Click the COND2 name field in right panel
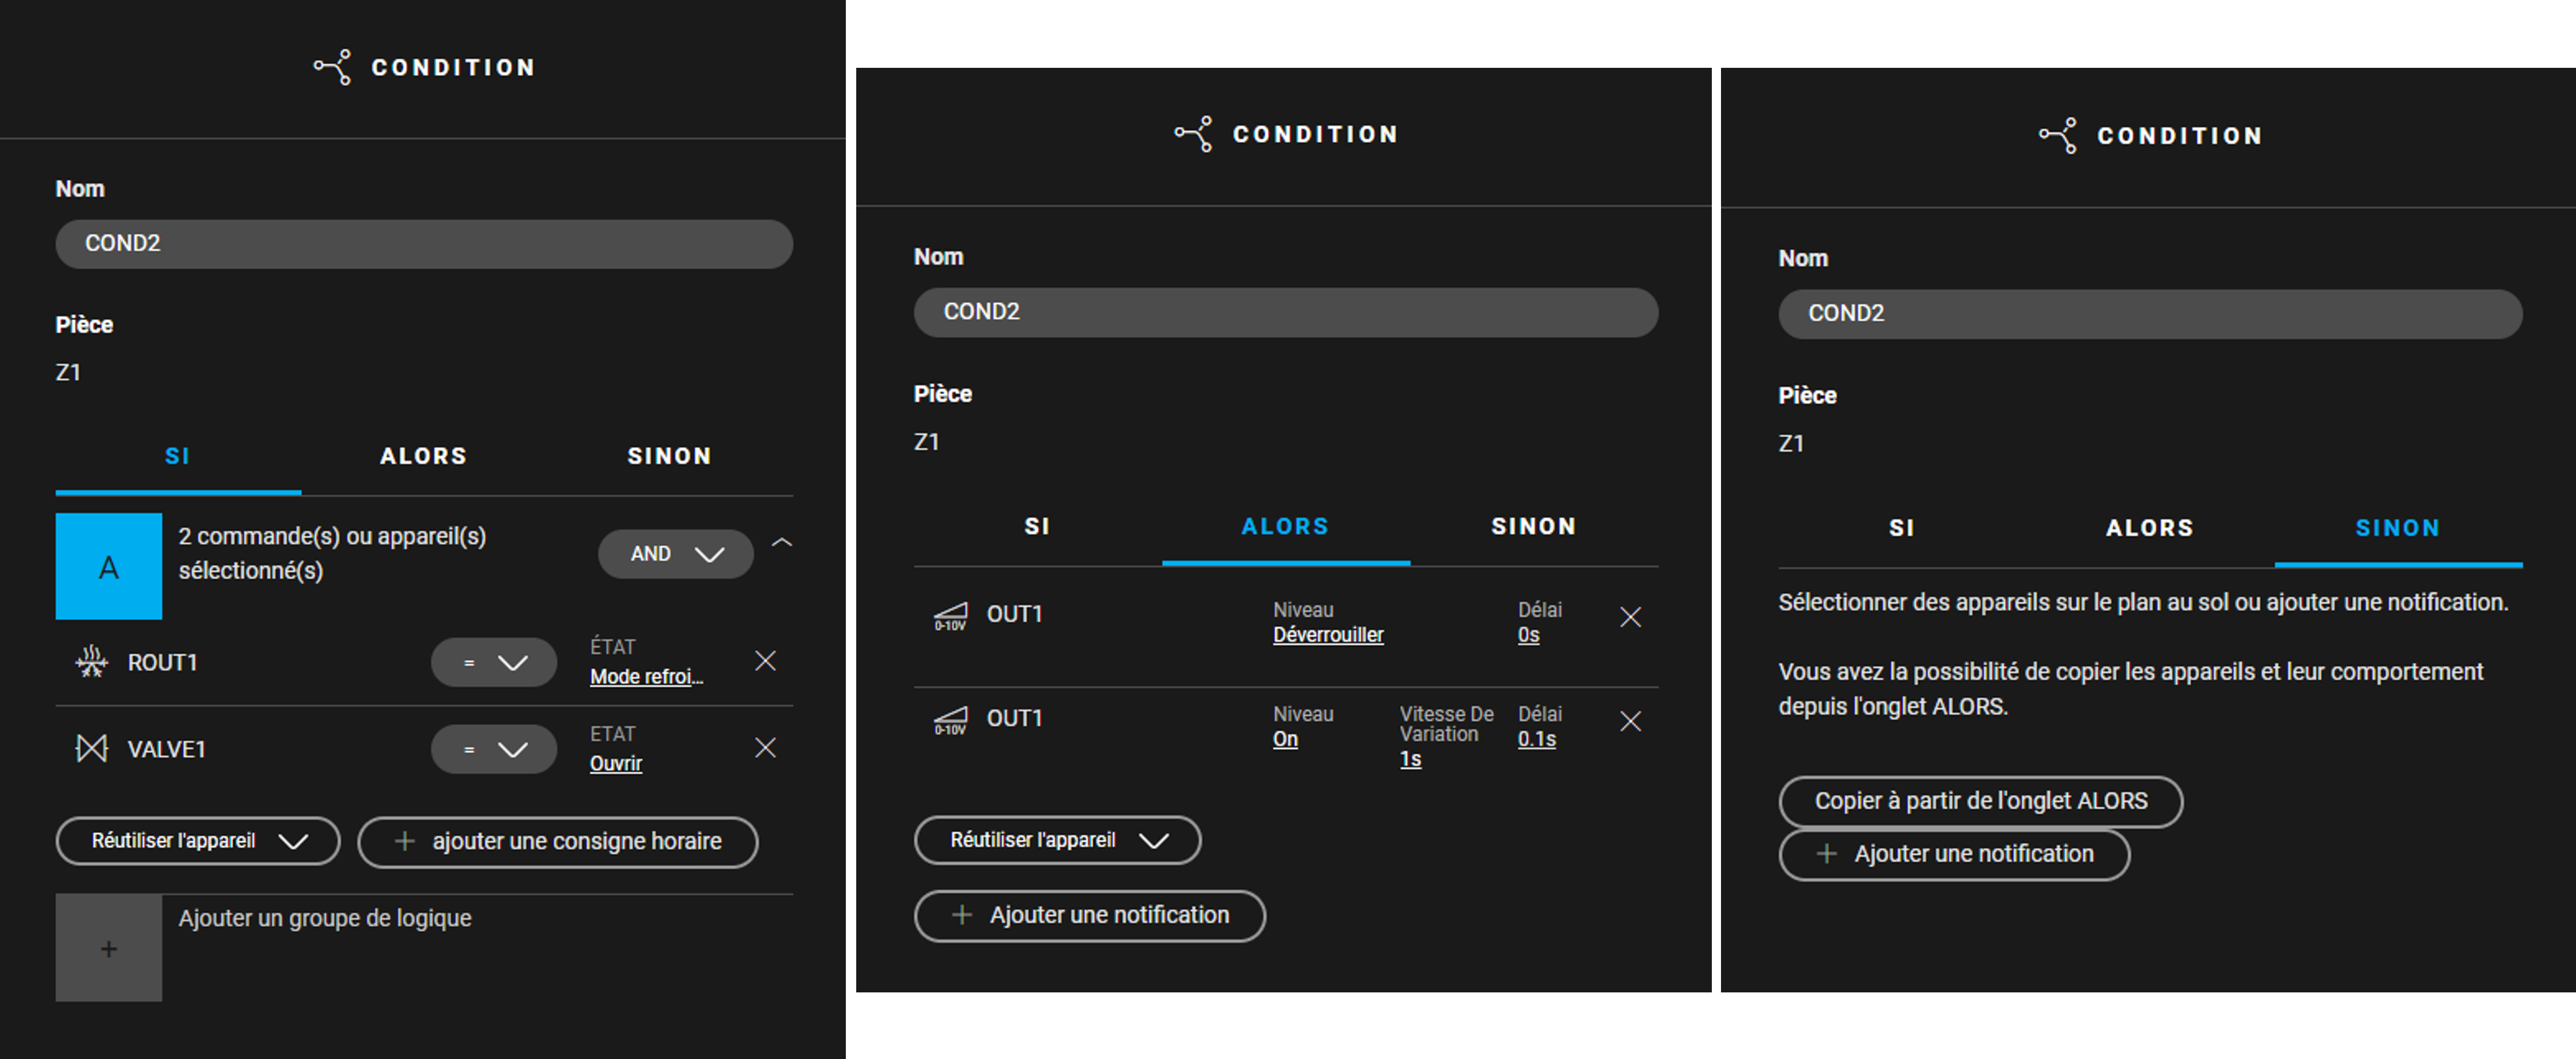 tap(2150, 314)
